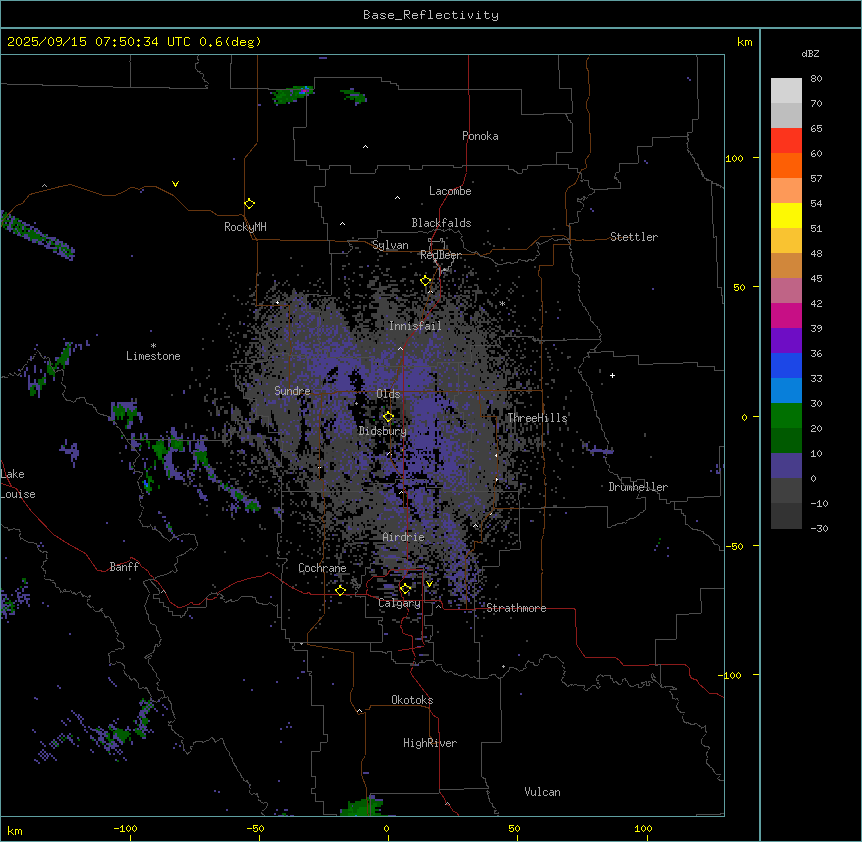Click the white plus marker west of Drumheller
The width and height of the screenshot is (862, 842).
point(612,375)
